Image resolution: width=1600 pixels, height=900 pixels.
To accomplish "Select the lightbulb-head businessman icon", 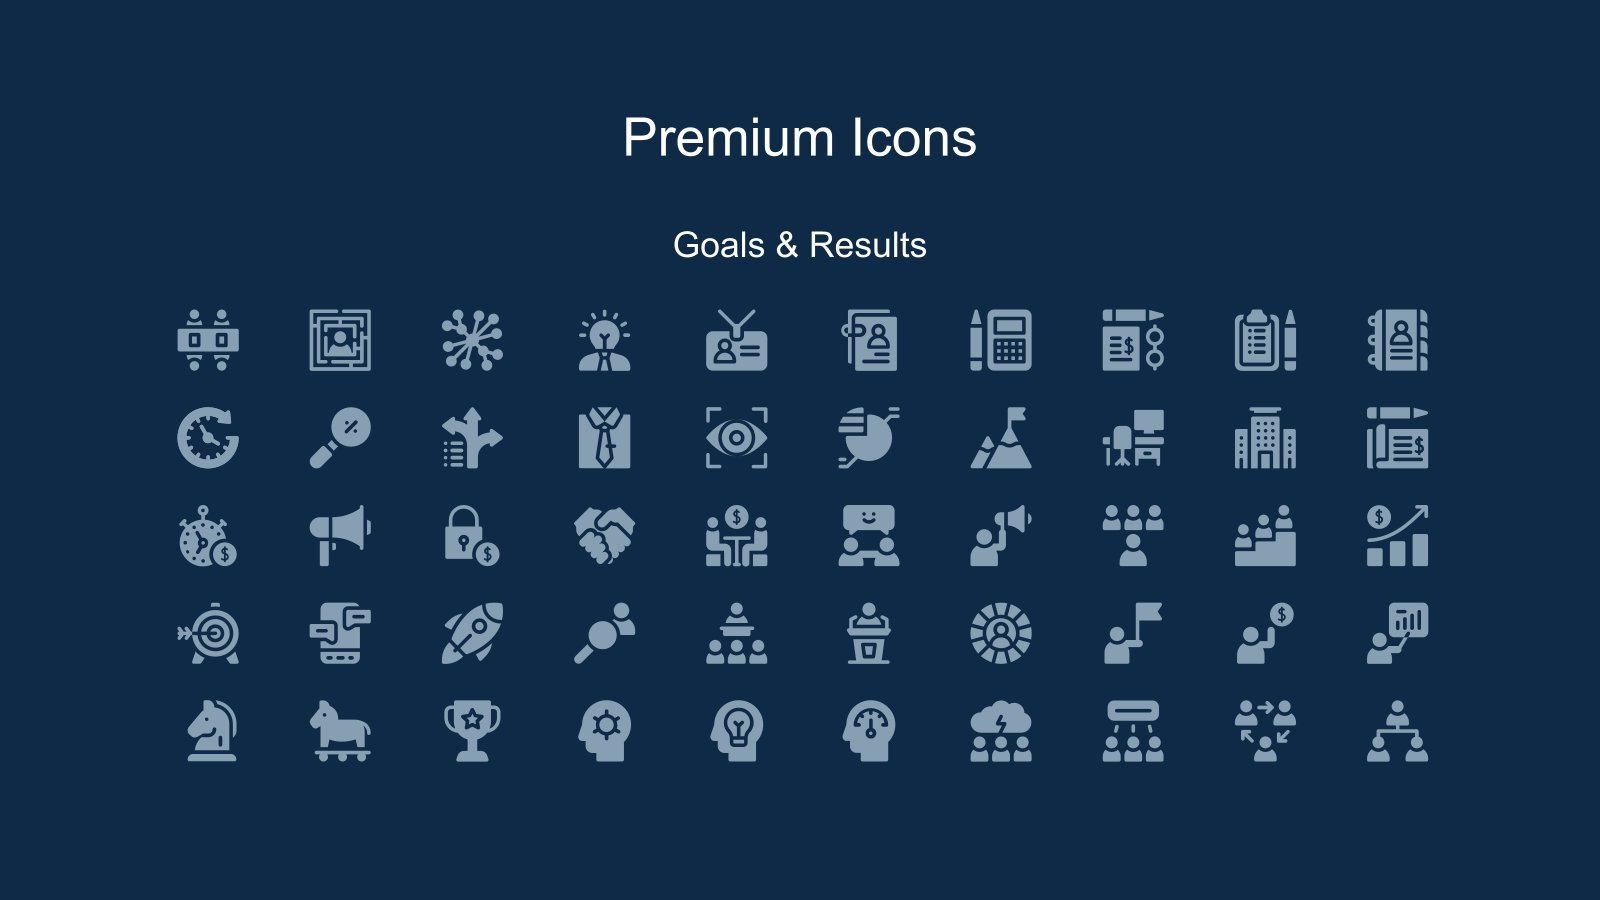I will tap(604, 340).
